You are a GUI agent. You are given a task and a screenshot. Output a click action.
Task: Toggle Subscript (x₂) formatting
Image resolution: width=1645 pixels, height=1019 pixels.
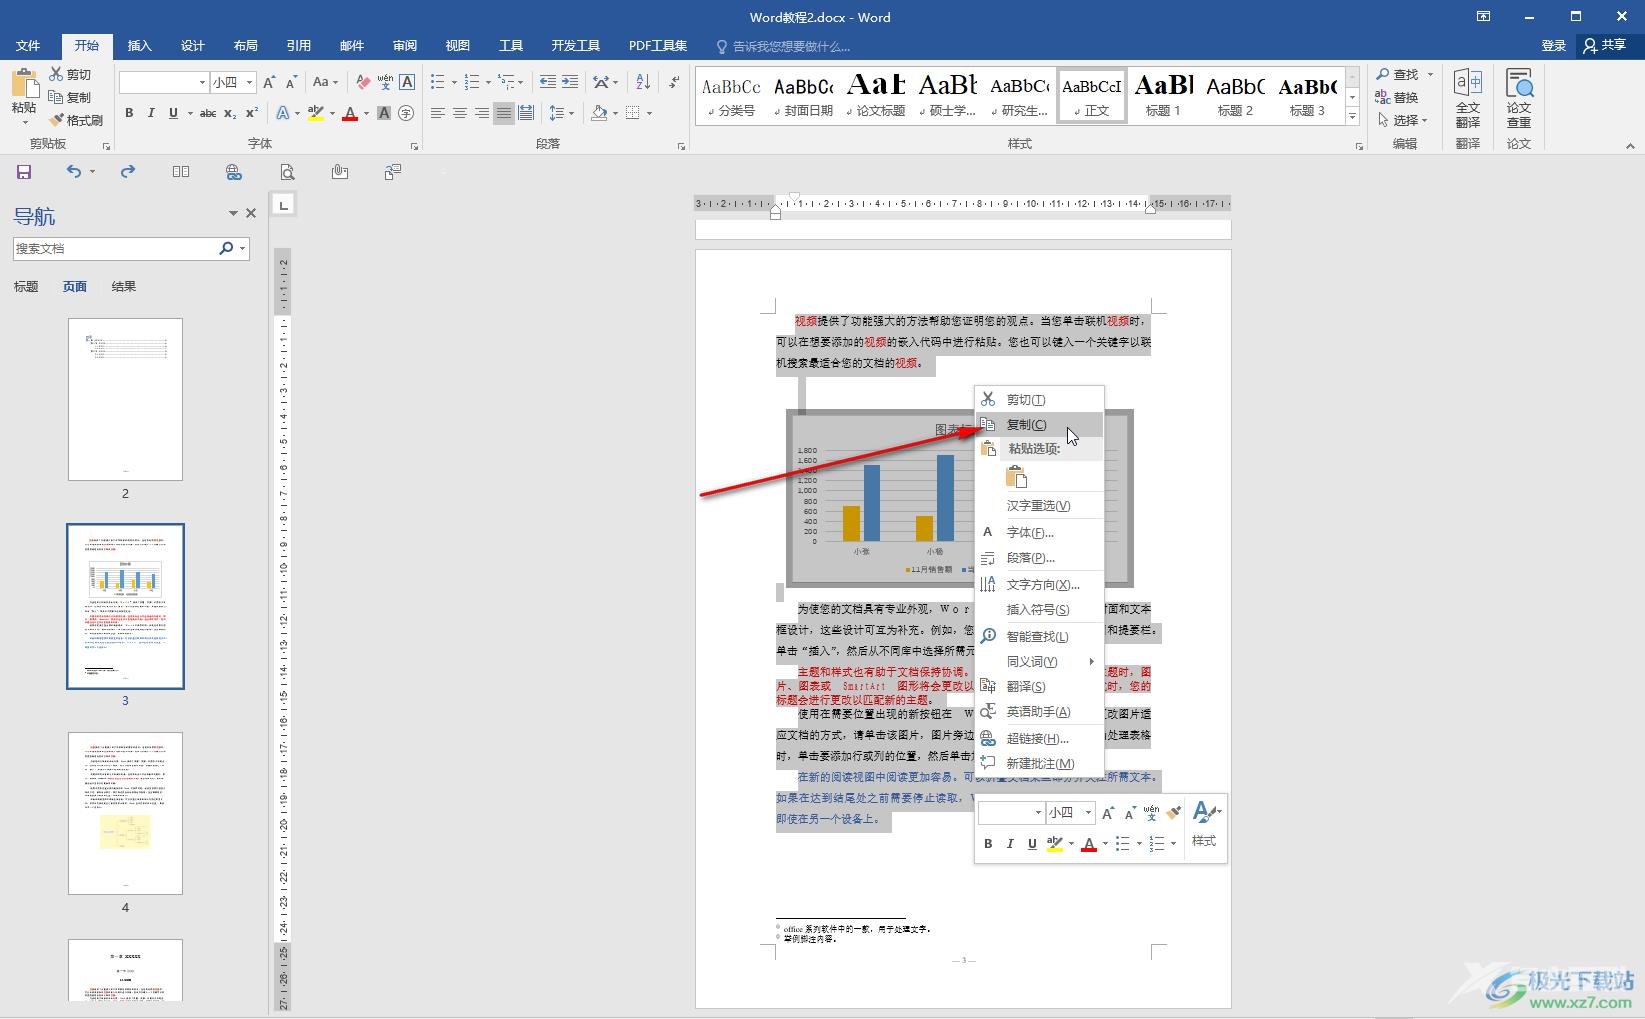[x=230, y=113]
